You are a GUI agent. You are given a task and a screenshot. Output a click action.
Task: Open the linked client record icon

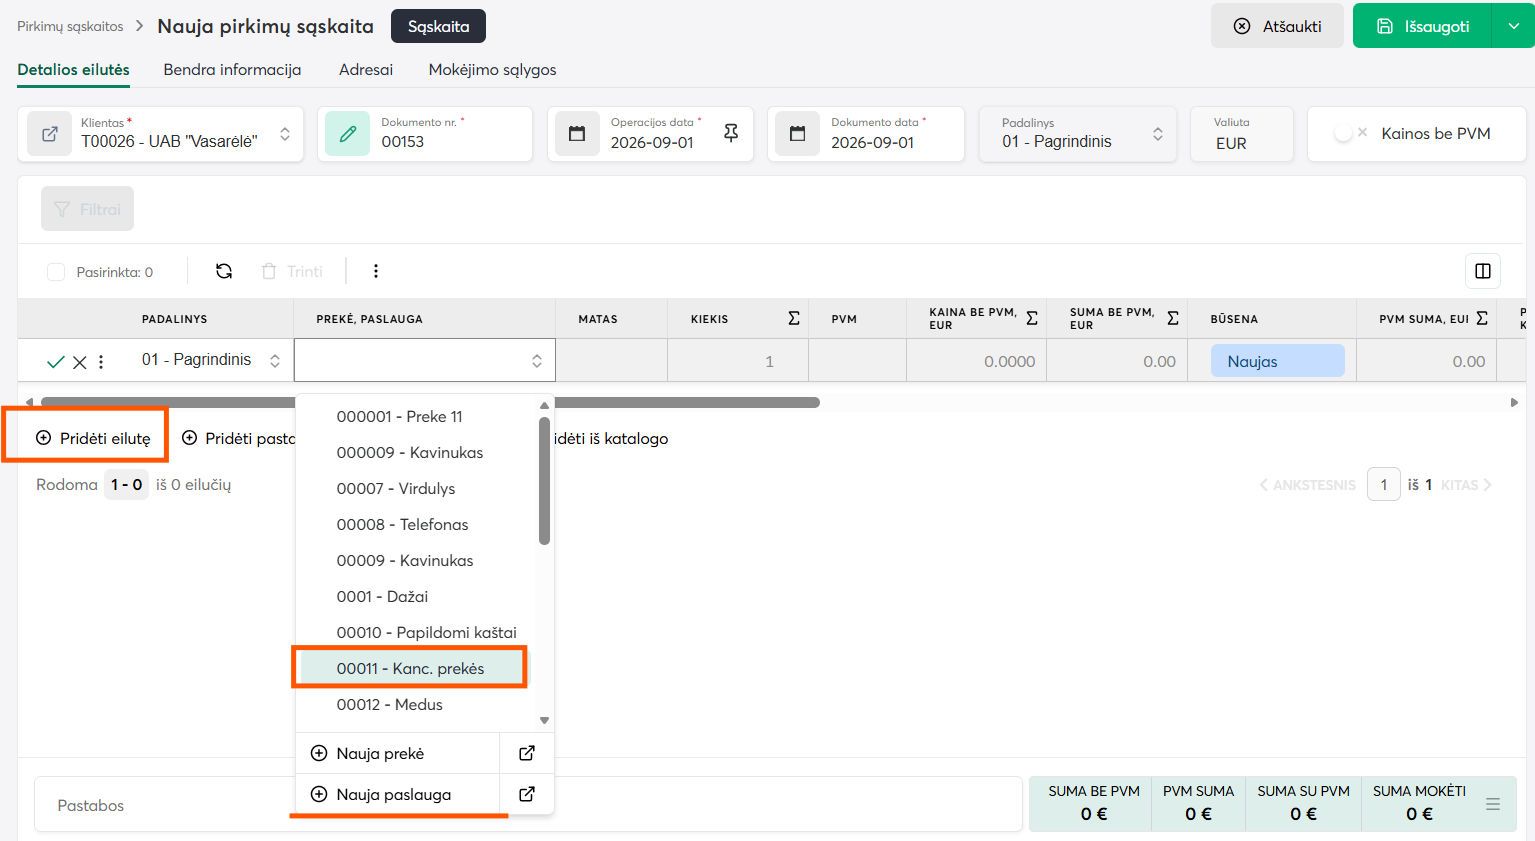pyautogui.click(x=49, y=134)
